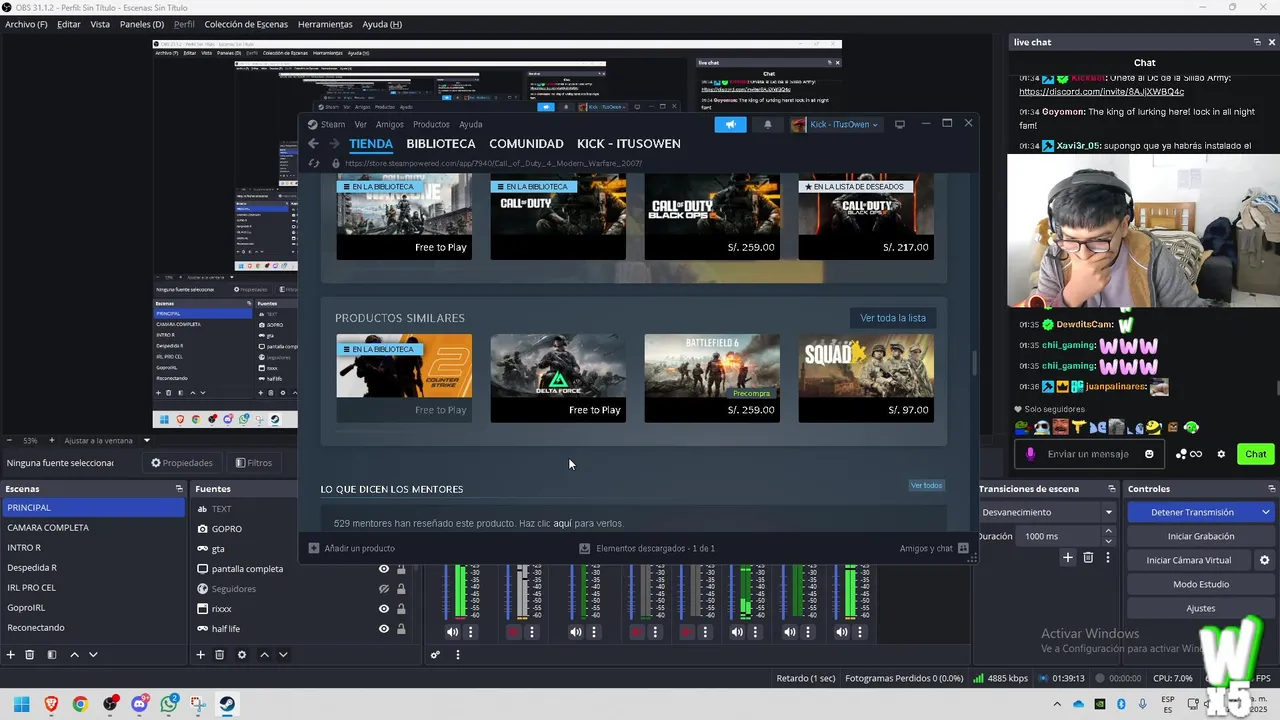Screen dimensions: 1280x720
Task: Open Propiedades button for source
Action: [x=181, y=463]
